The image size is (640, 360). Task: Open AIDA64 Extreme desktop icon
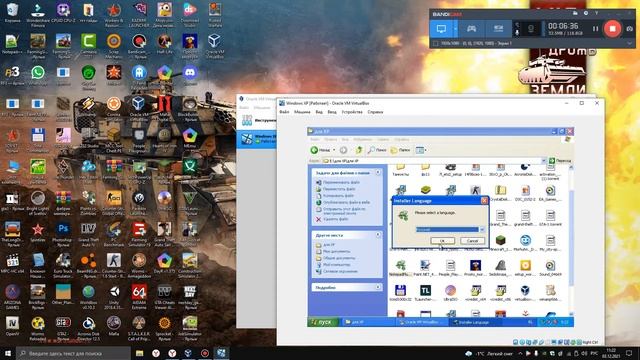click(139, 296)
